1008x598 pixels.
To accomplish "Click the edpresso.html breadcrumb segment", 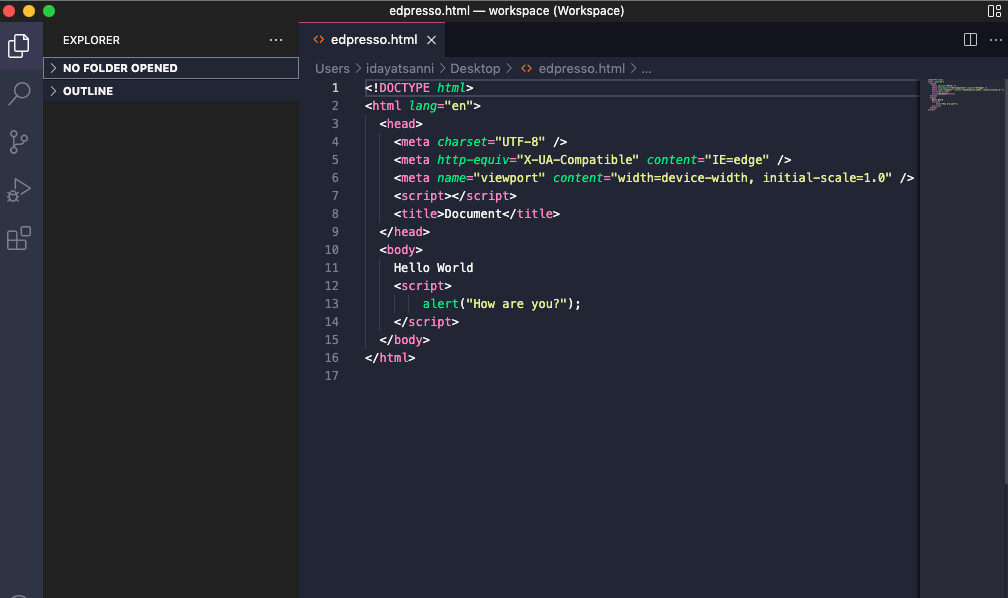I will (x=581, y=68).
